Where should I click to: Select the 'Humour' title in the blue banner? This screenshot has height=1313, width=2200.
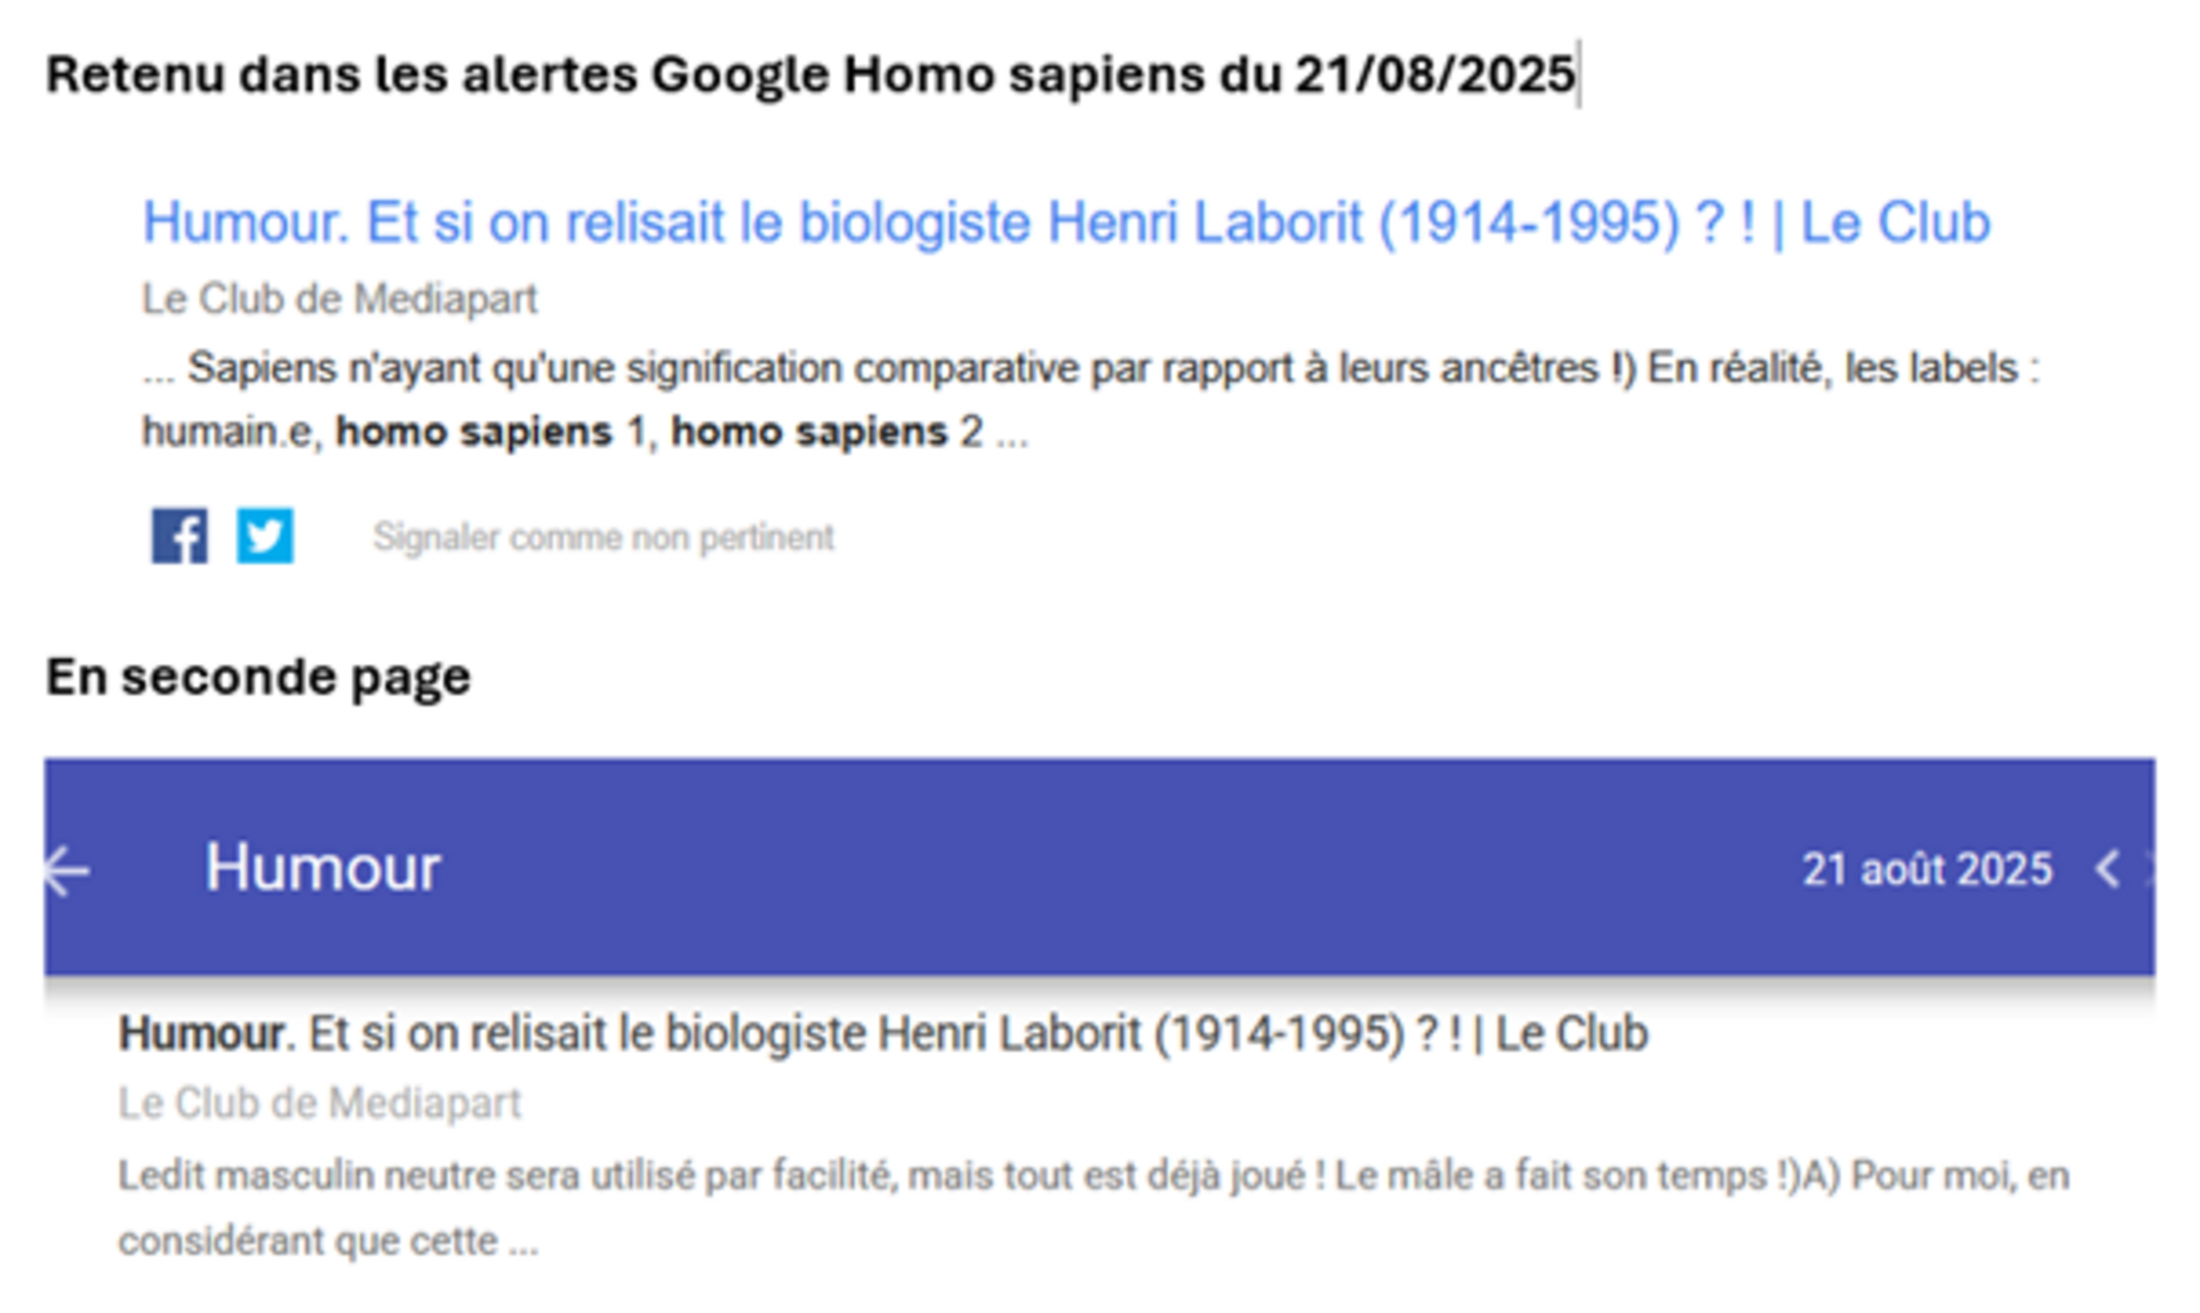click(x=322, y=867)
